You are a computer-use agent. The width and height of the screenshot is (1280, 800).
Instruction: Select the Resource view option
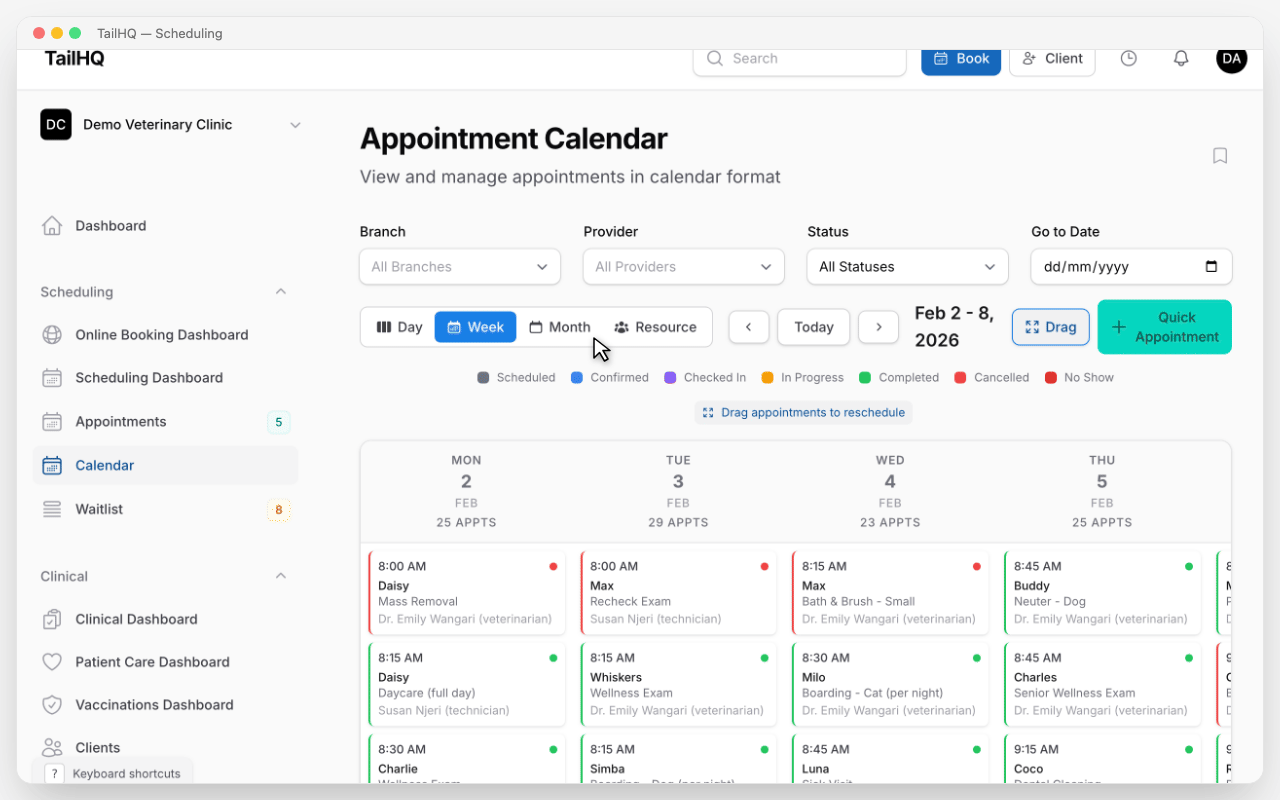656,327
